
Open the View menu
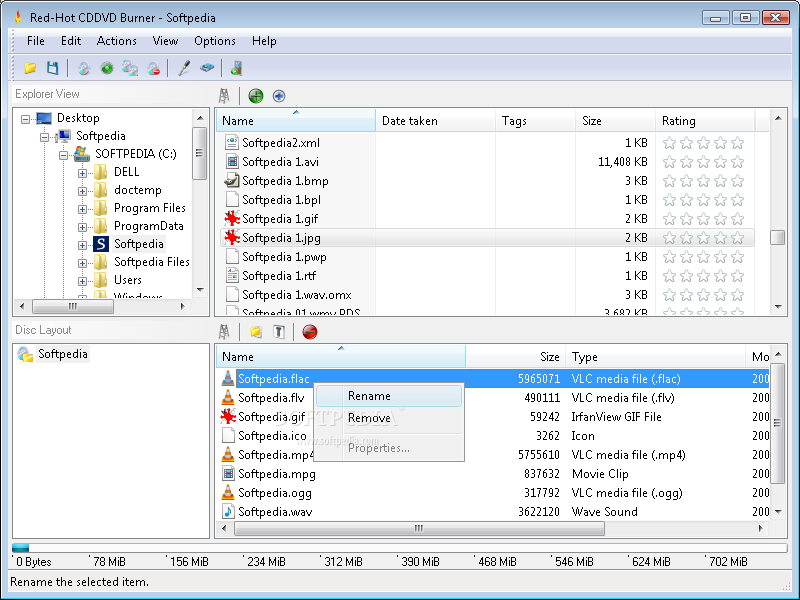click(x=165, y=41)
